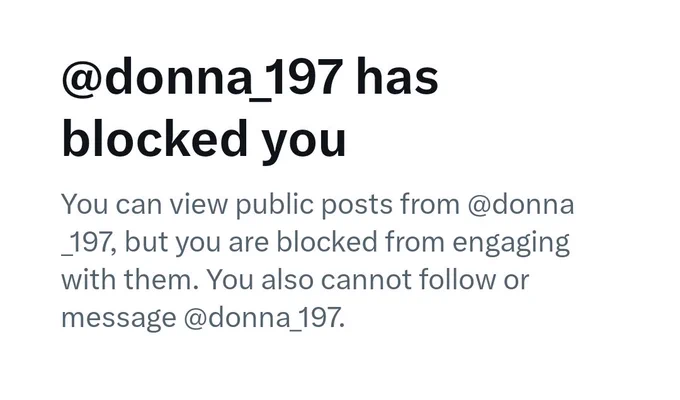Click the word "from" before @donna

[430, 203]
